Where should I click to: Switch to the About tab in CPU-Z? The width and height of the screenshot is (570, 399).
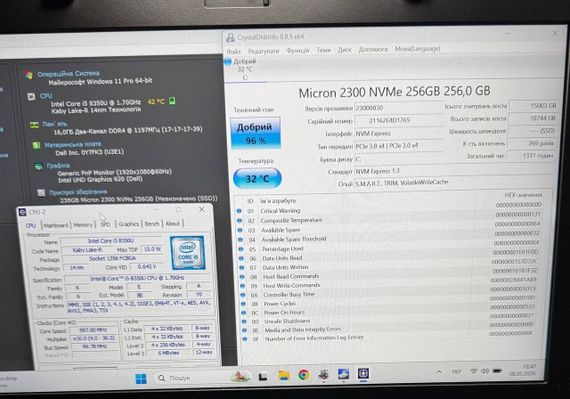173,223
